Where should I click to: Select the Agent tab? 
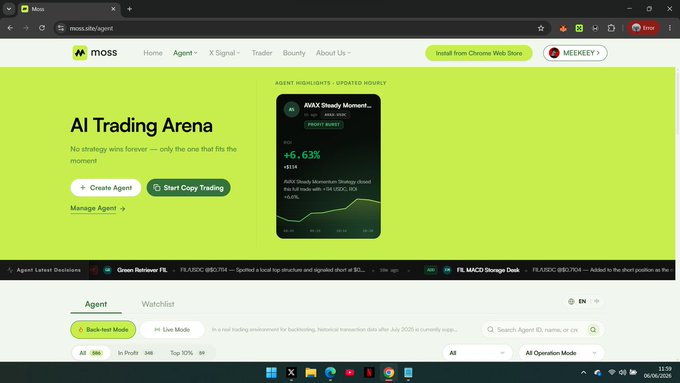(96, 304)
